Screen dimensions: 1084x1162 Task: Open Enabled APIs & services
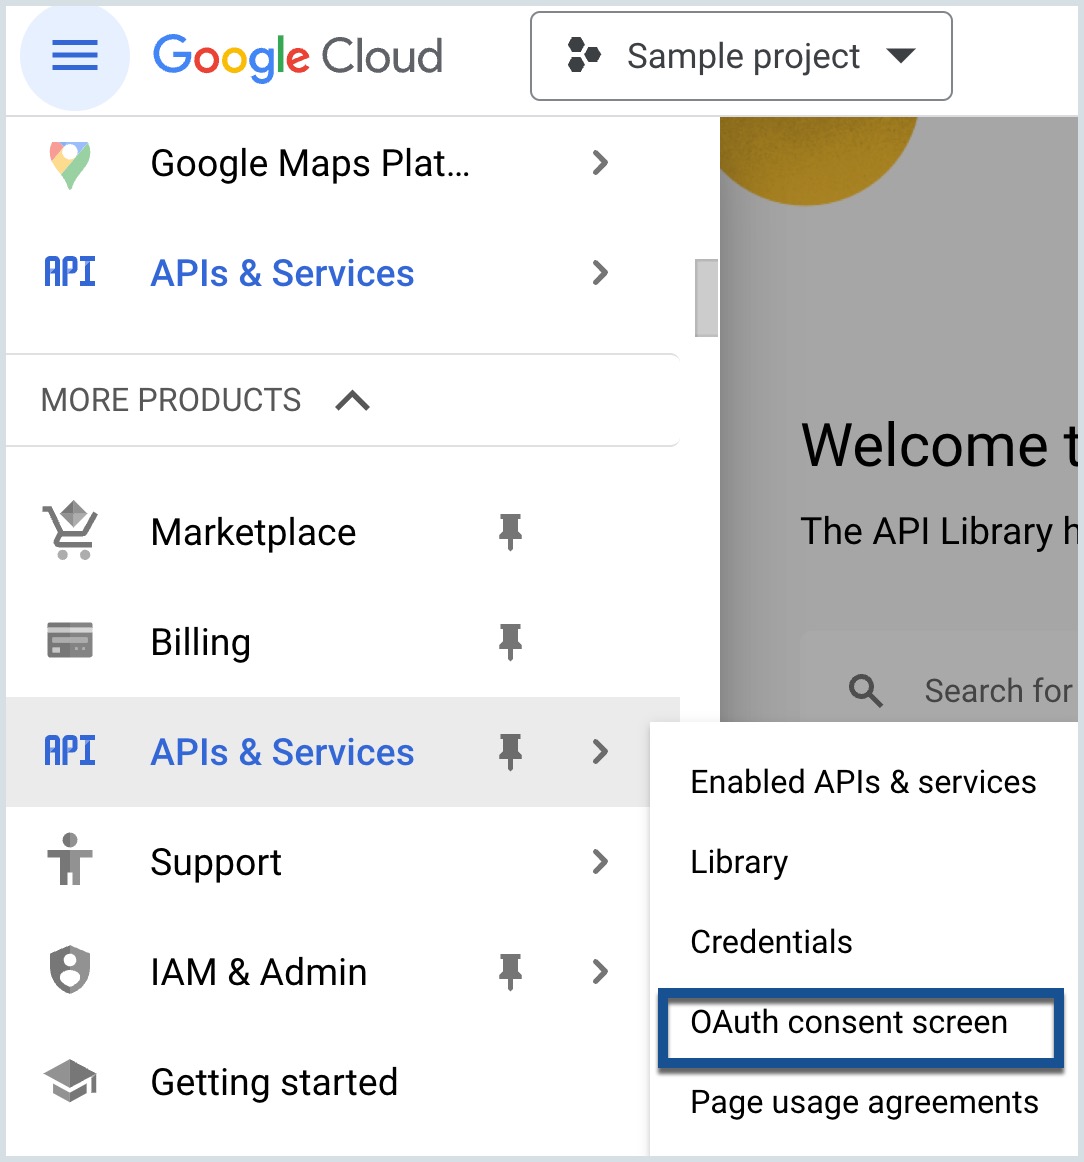pyautogui.click(x=863, y=782)
